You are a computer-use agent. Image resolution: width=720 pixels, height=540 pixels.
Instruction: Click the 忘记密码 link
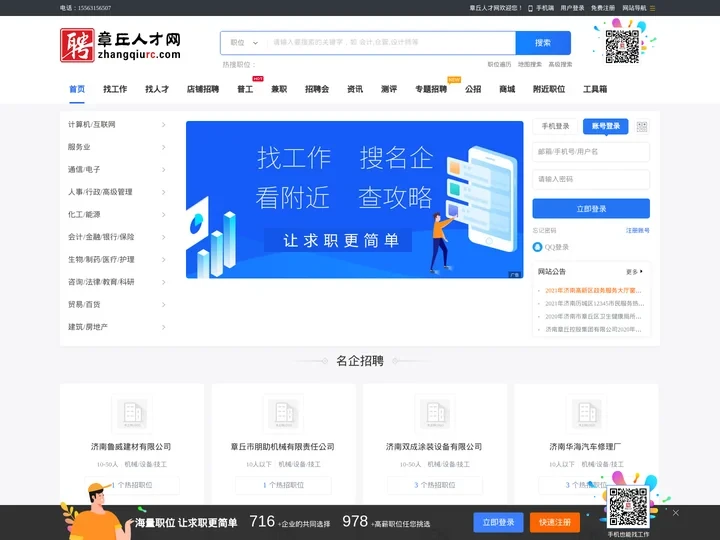pos(545,231)
